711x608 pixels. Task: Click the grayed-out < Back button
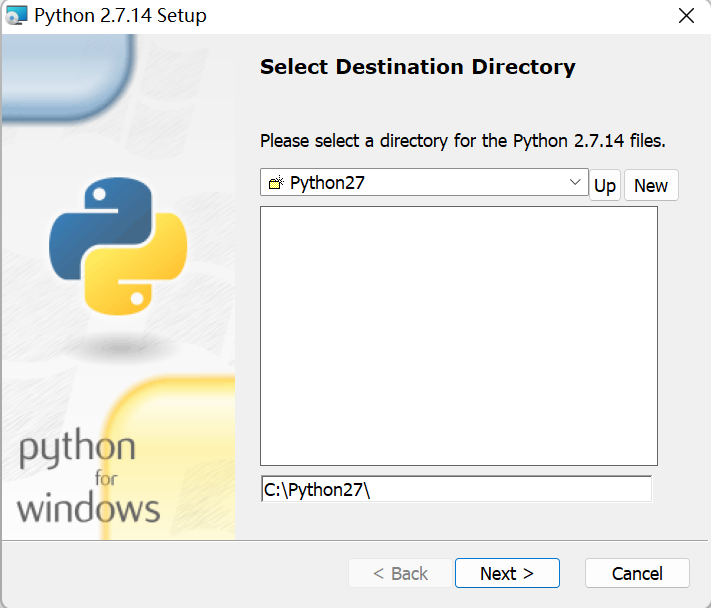click(x=400, y=573)
